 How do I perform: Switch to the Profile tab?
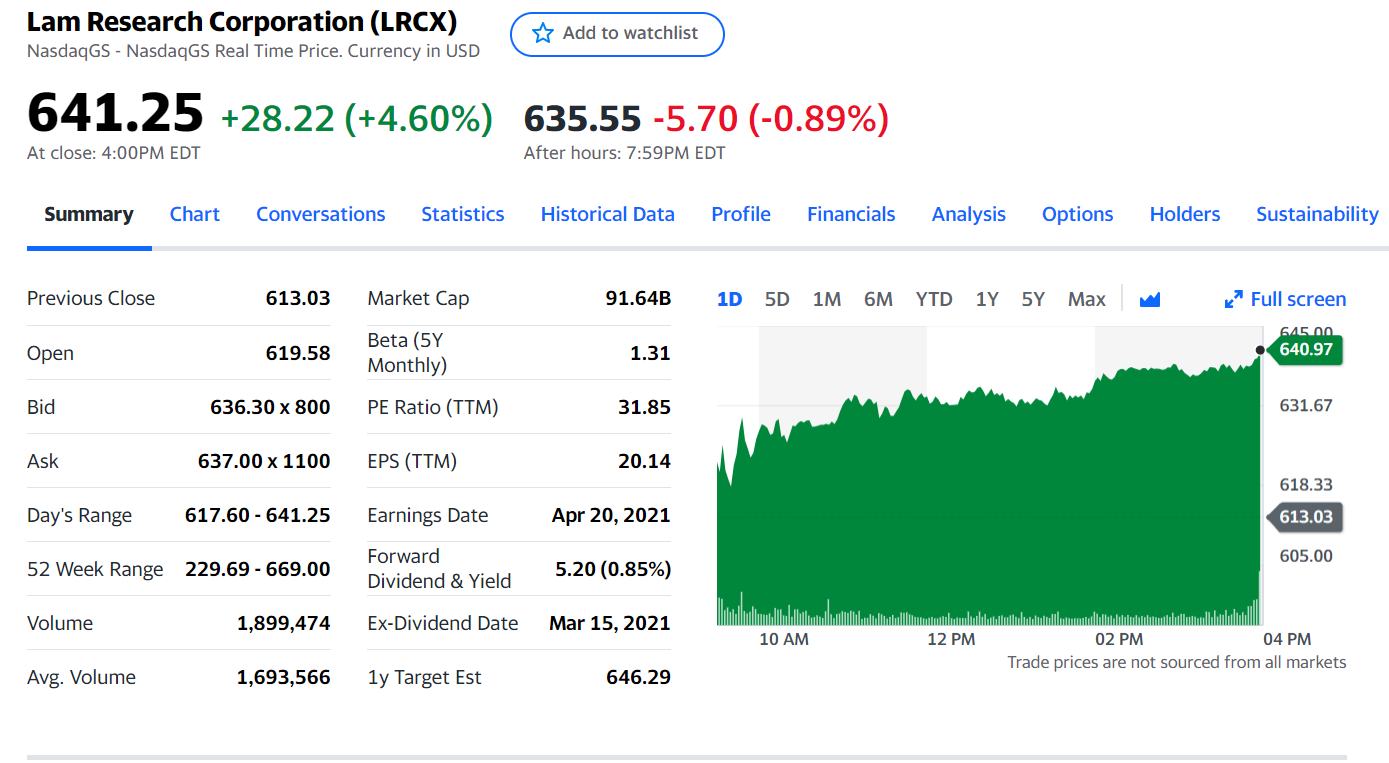(x=741, y=214)
